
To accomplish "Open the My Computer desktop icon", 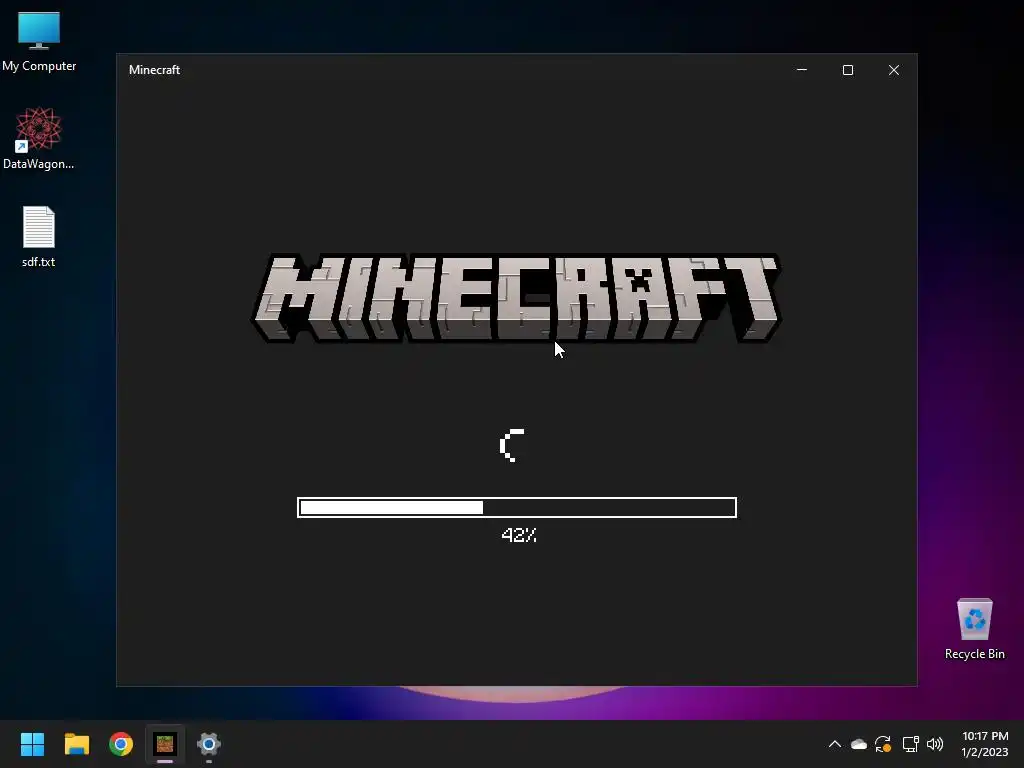I will click(x=39, y=41).
